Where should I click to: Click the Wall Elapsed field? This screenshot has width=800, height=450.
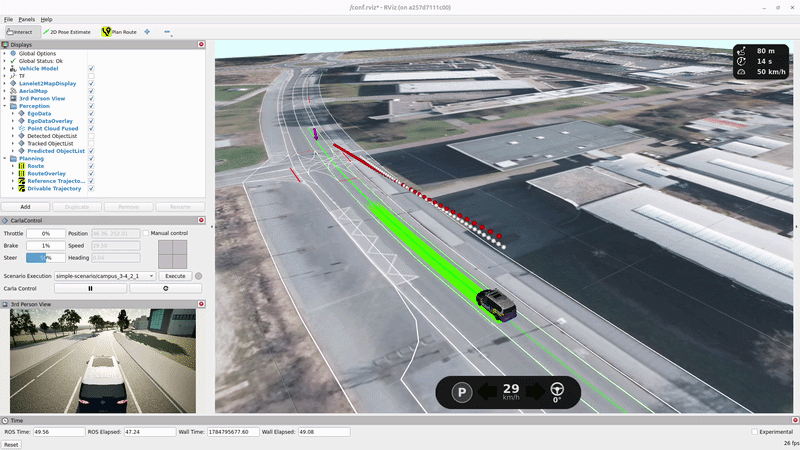tap(324, 432)
